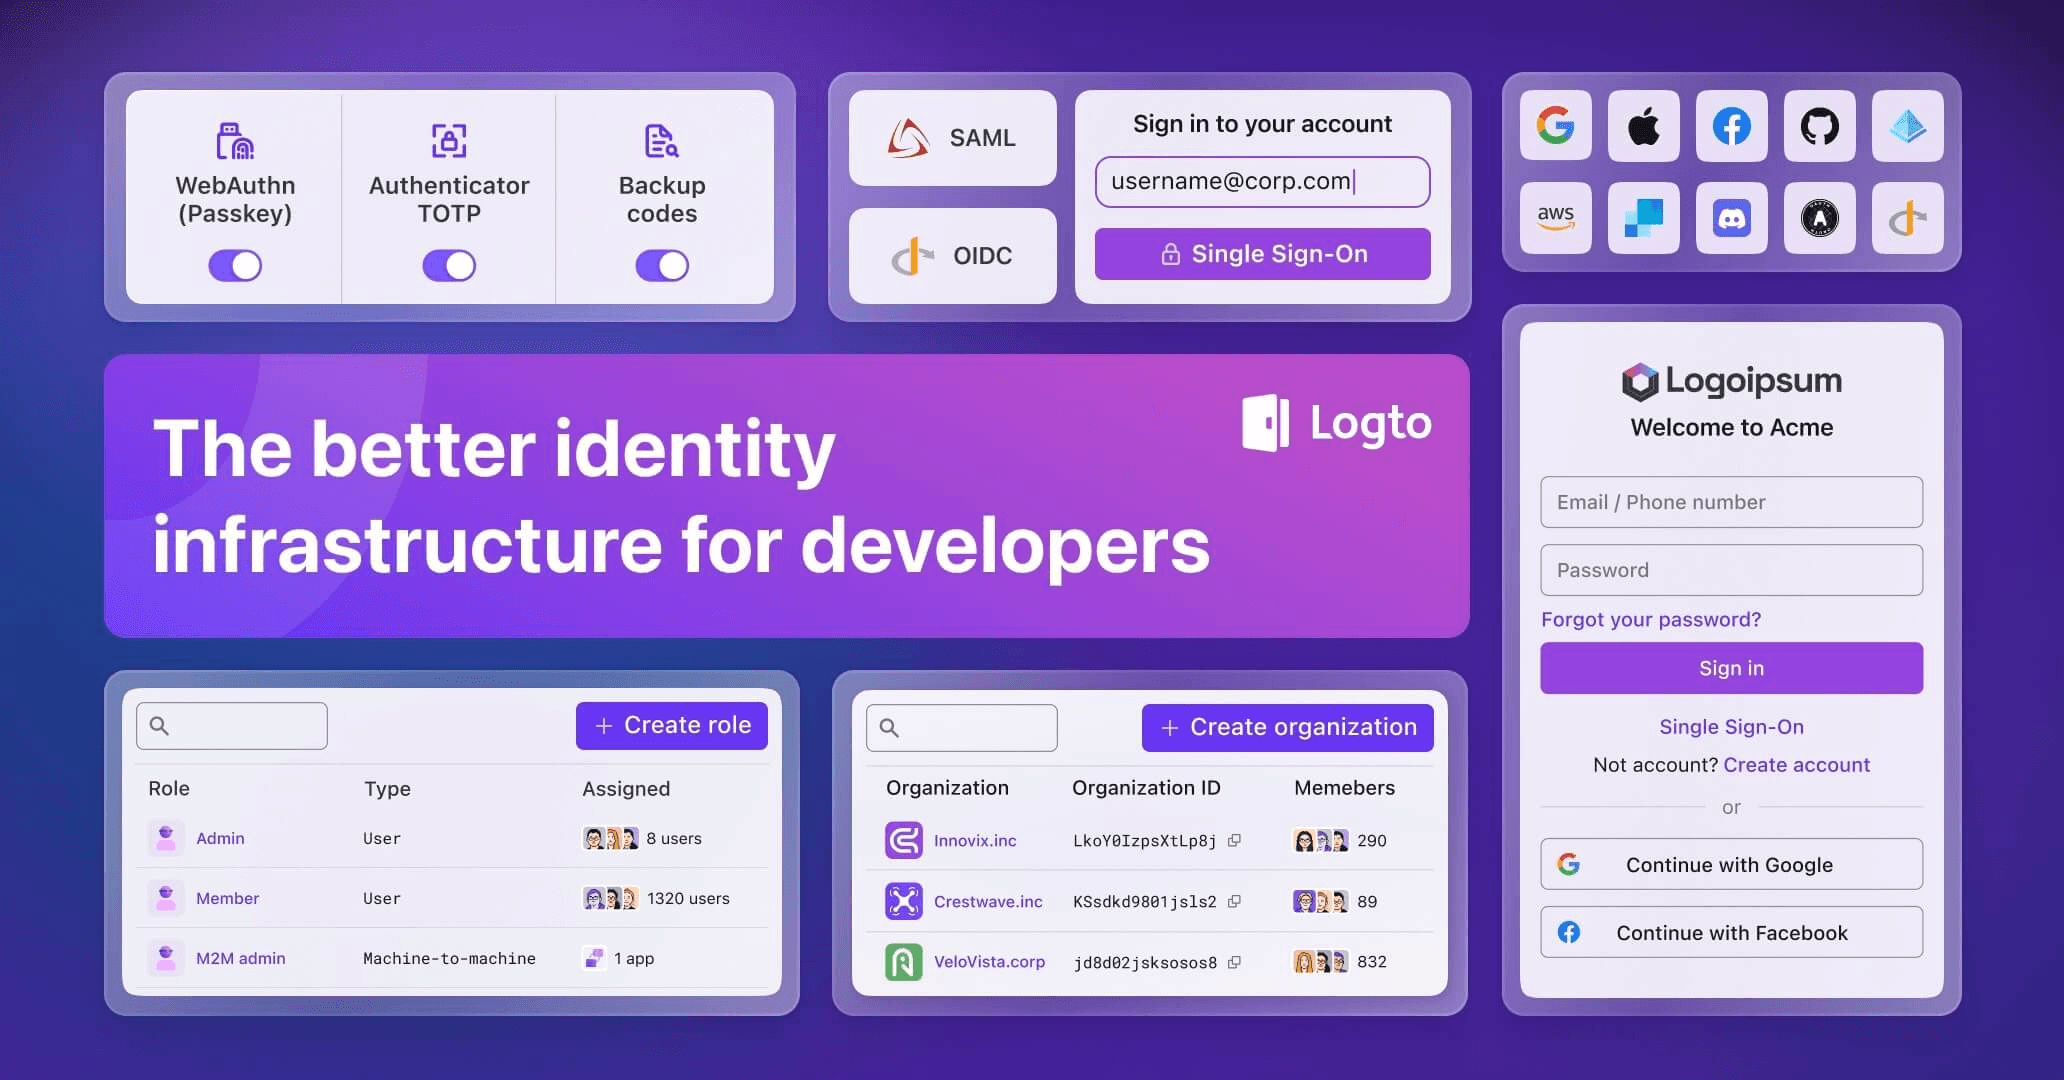Click the VeloVista.corp organization logo
Screen dimensions: 2064x1080
pos(904,962)
